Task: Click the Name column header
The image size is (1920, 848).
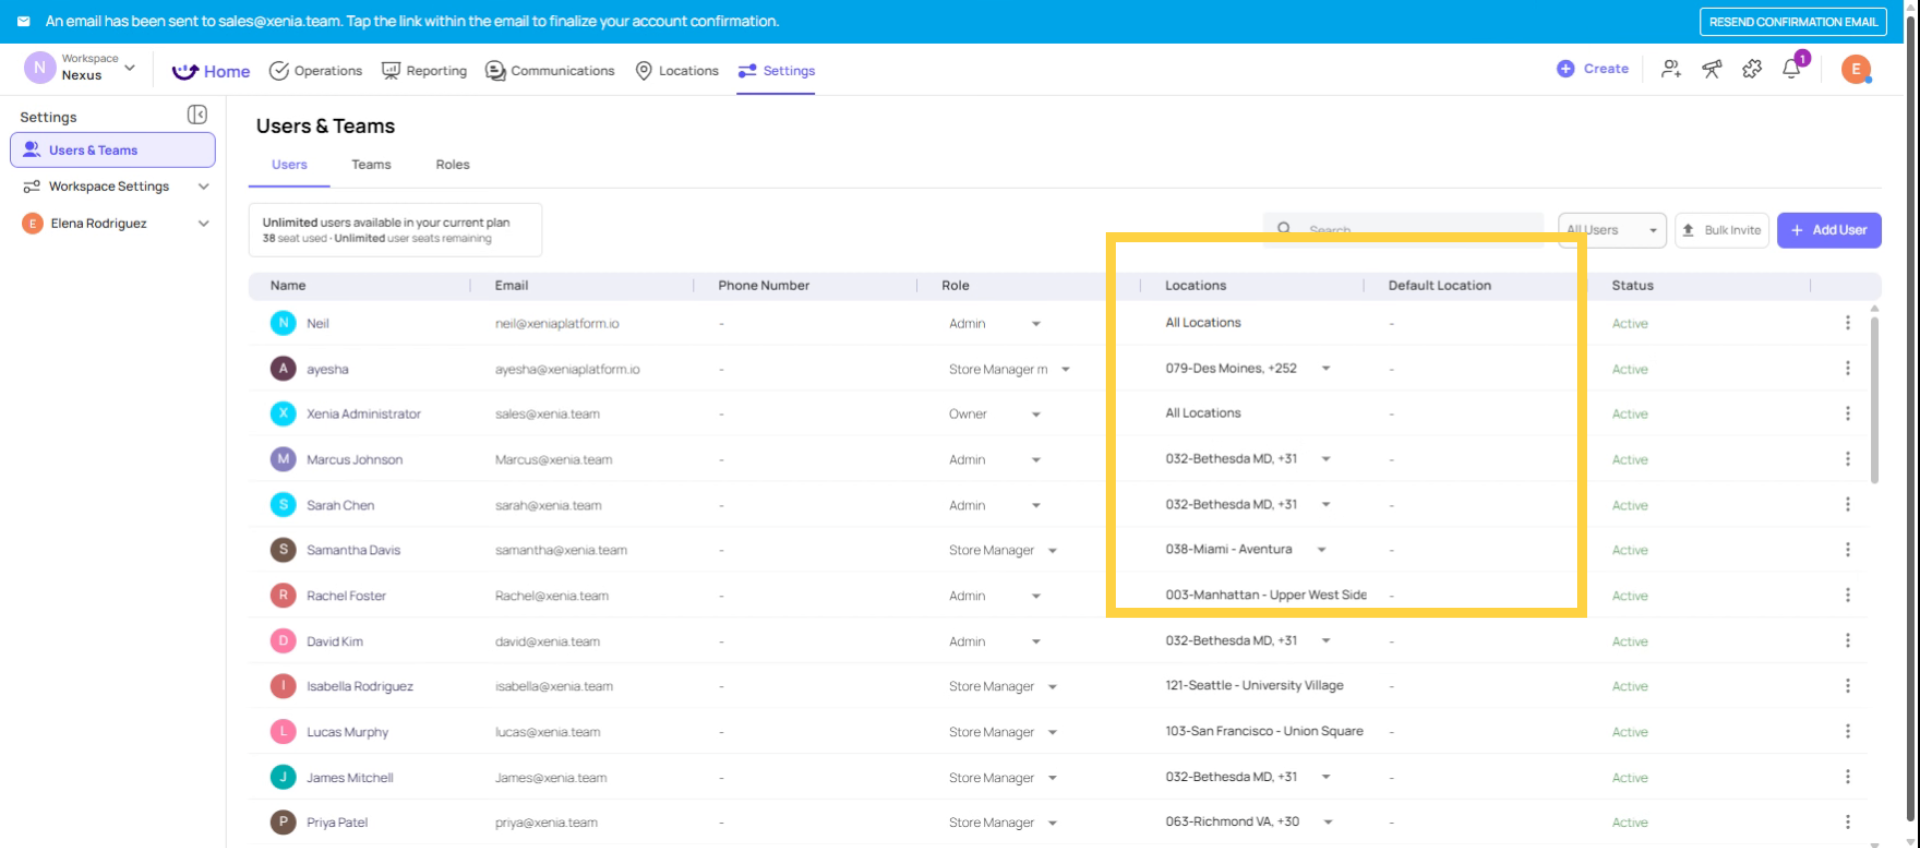Action: tap(288, 285)
